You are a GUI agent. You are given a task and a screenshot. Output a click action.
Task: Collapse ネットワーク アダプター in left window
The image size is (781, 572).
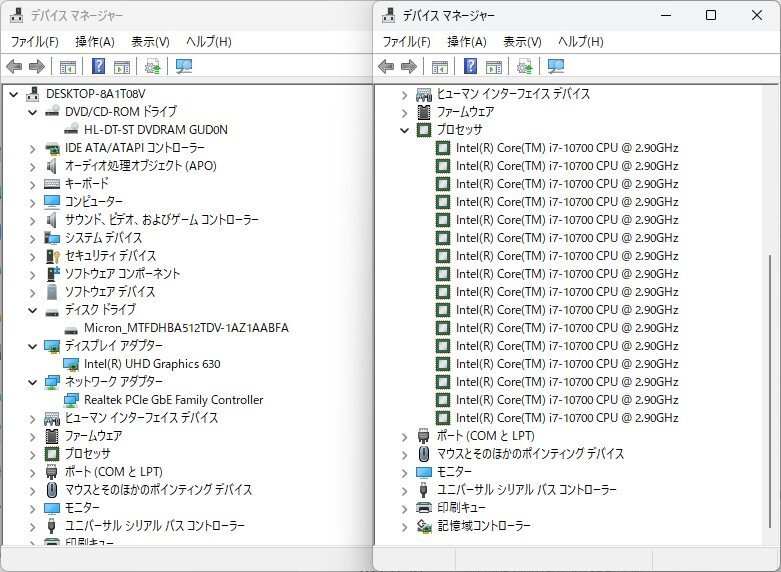click(x=32, y=382)
